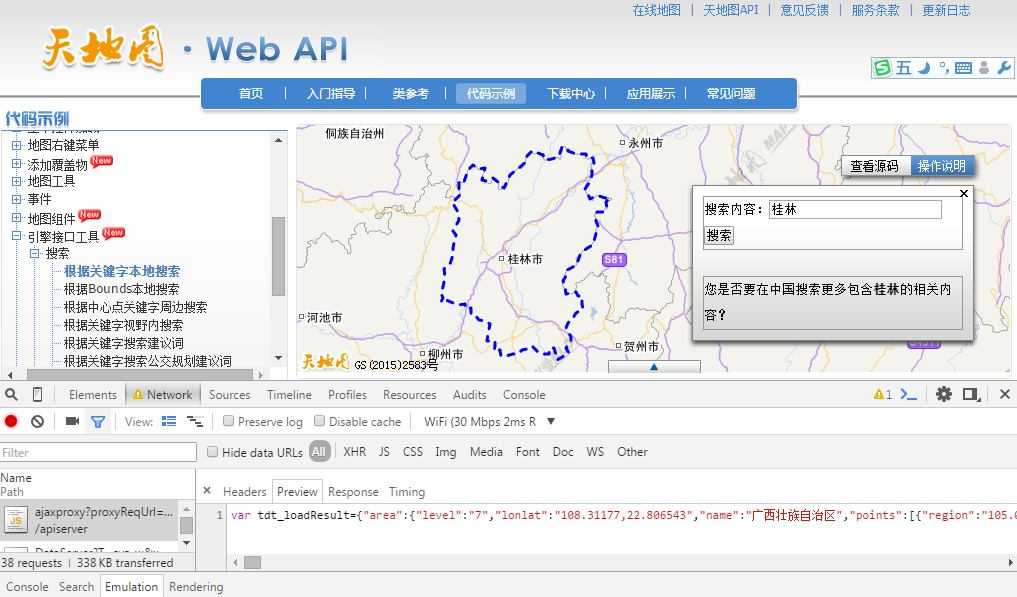Close the request details pane
This screenshot has height=597, width=1017.
point(207,491)
